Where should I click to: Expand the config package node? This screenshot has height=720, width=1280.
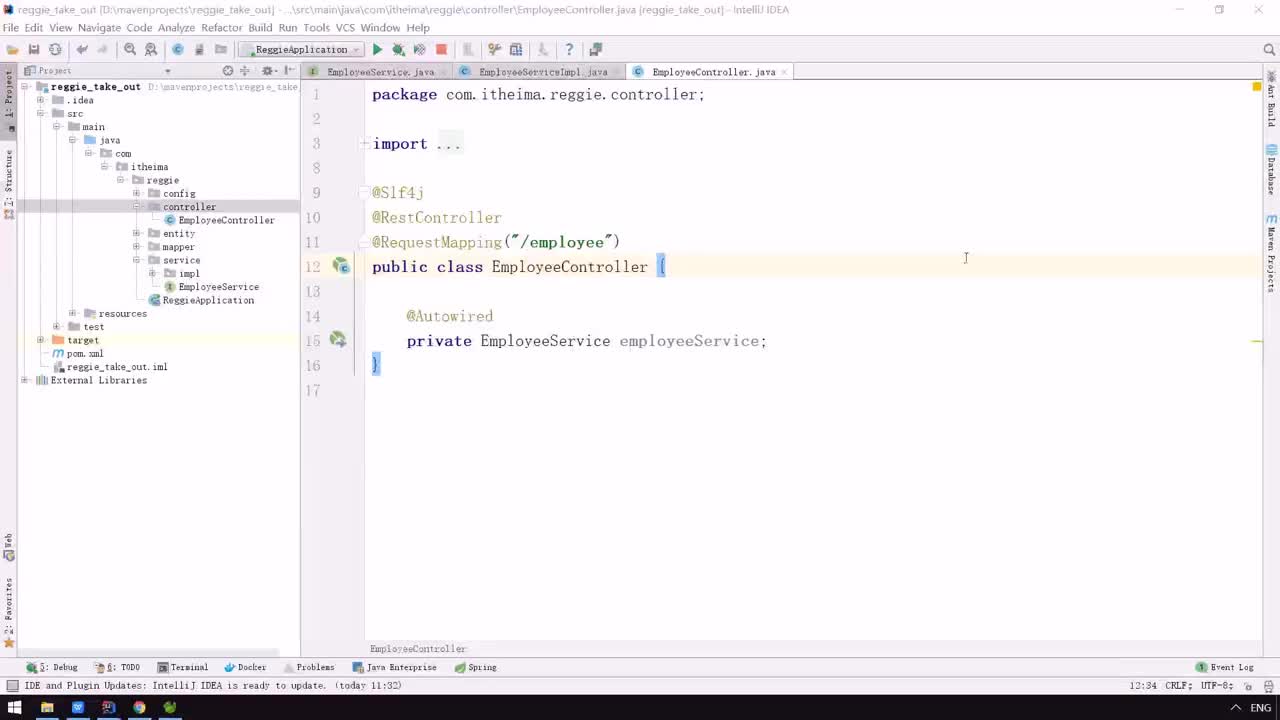click(137, 193)
